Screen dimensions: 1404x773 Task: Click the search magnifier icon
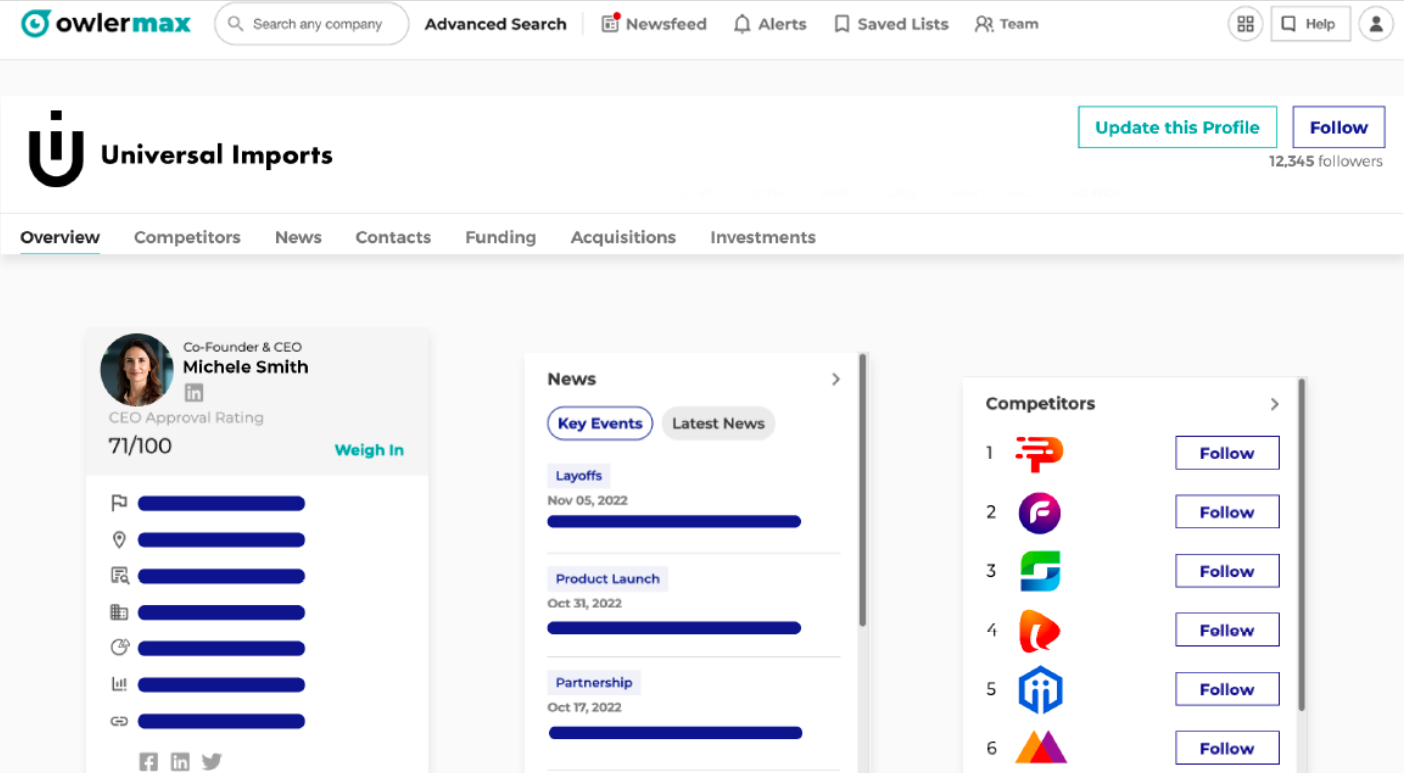[236, 23]
